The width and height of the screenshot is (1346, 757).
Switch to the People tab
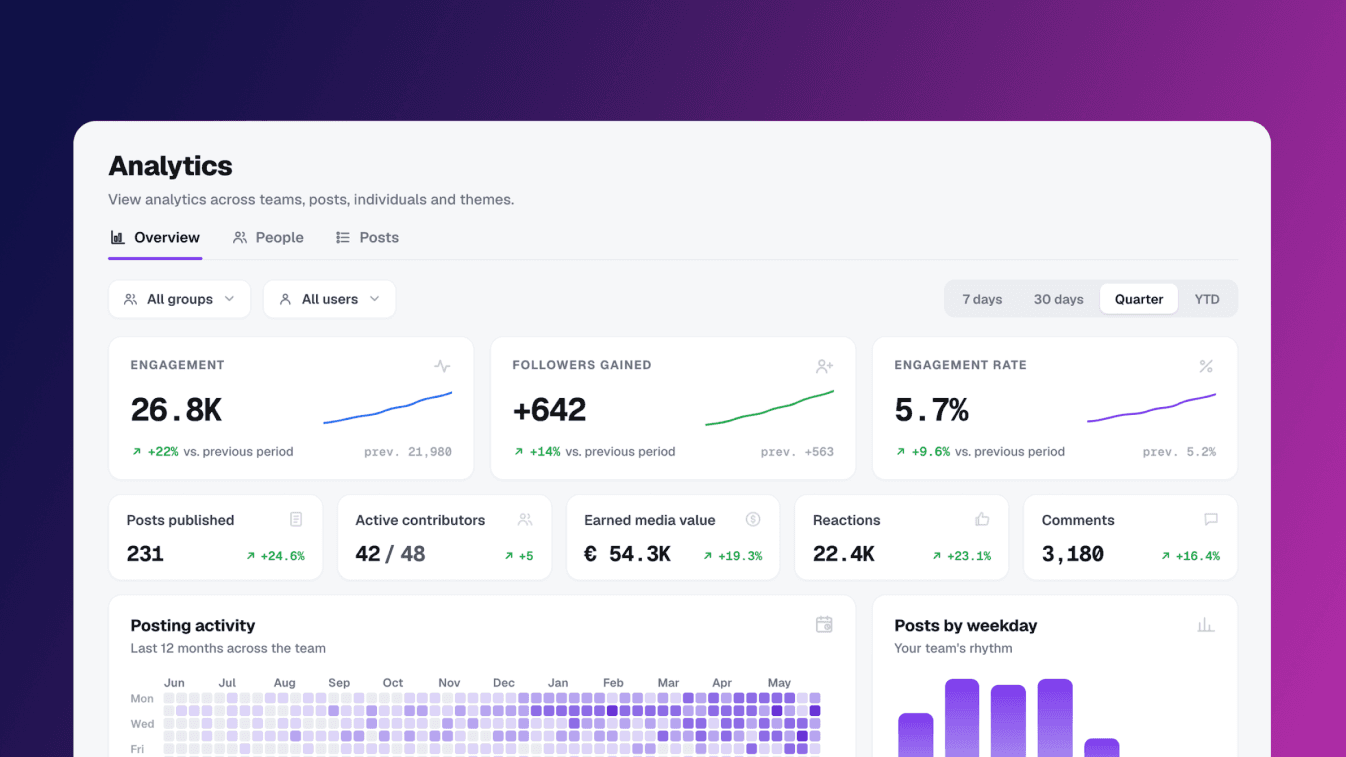[x=268, y=238]
